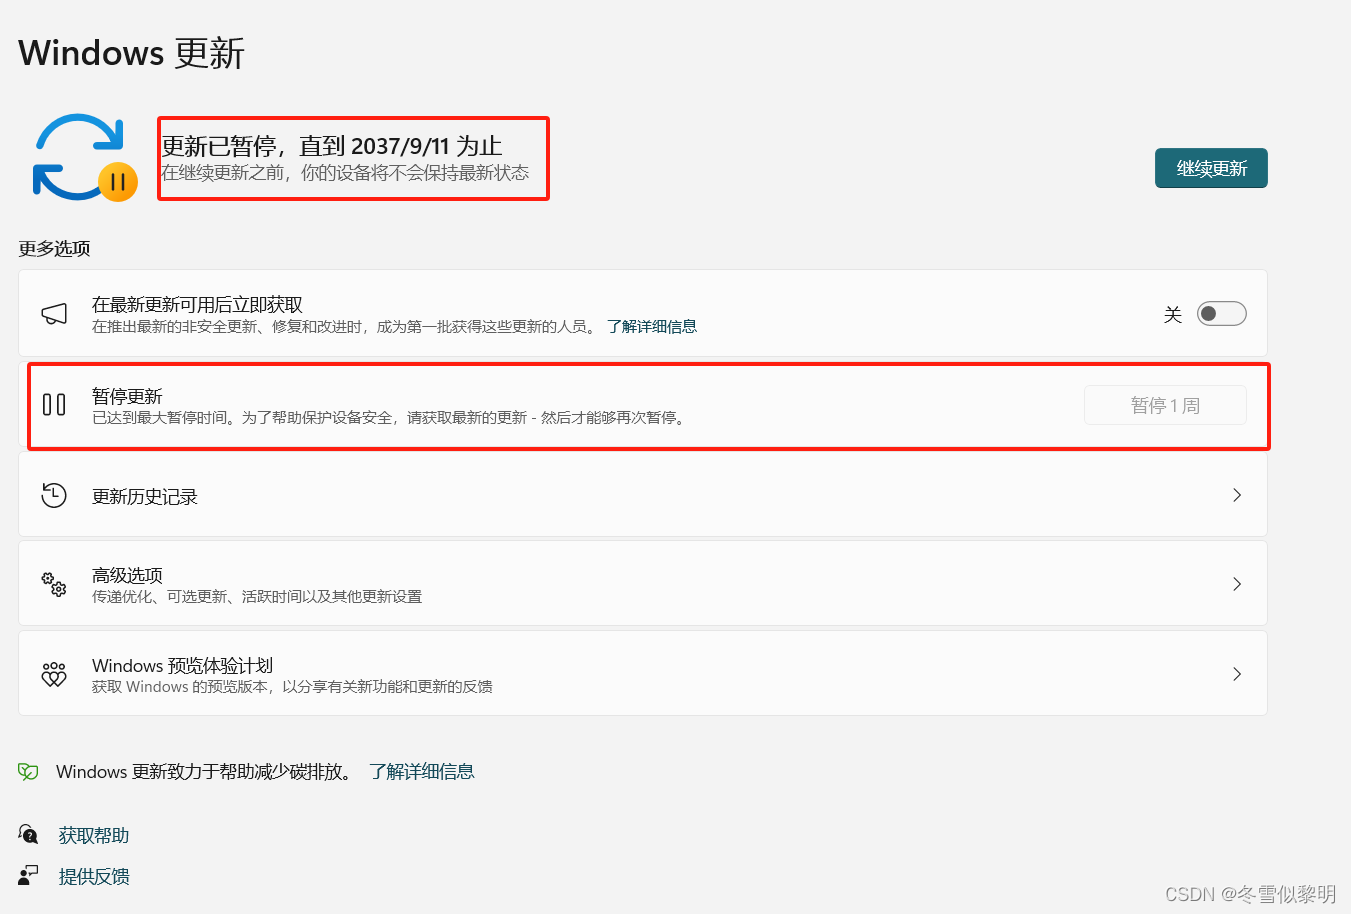Image resolution: width=1351 pixels, height=914 pixels.
Task: Click the Windows Update sync status icon
Action: pyautogui.click(x=85, y=158)
